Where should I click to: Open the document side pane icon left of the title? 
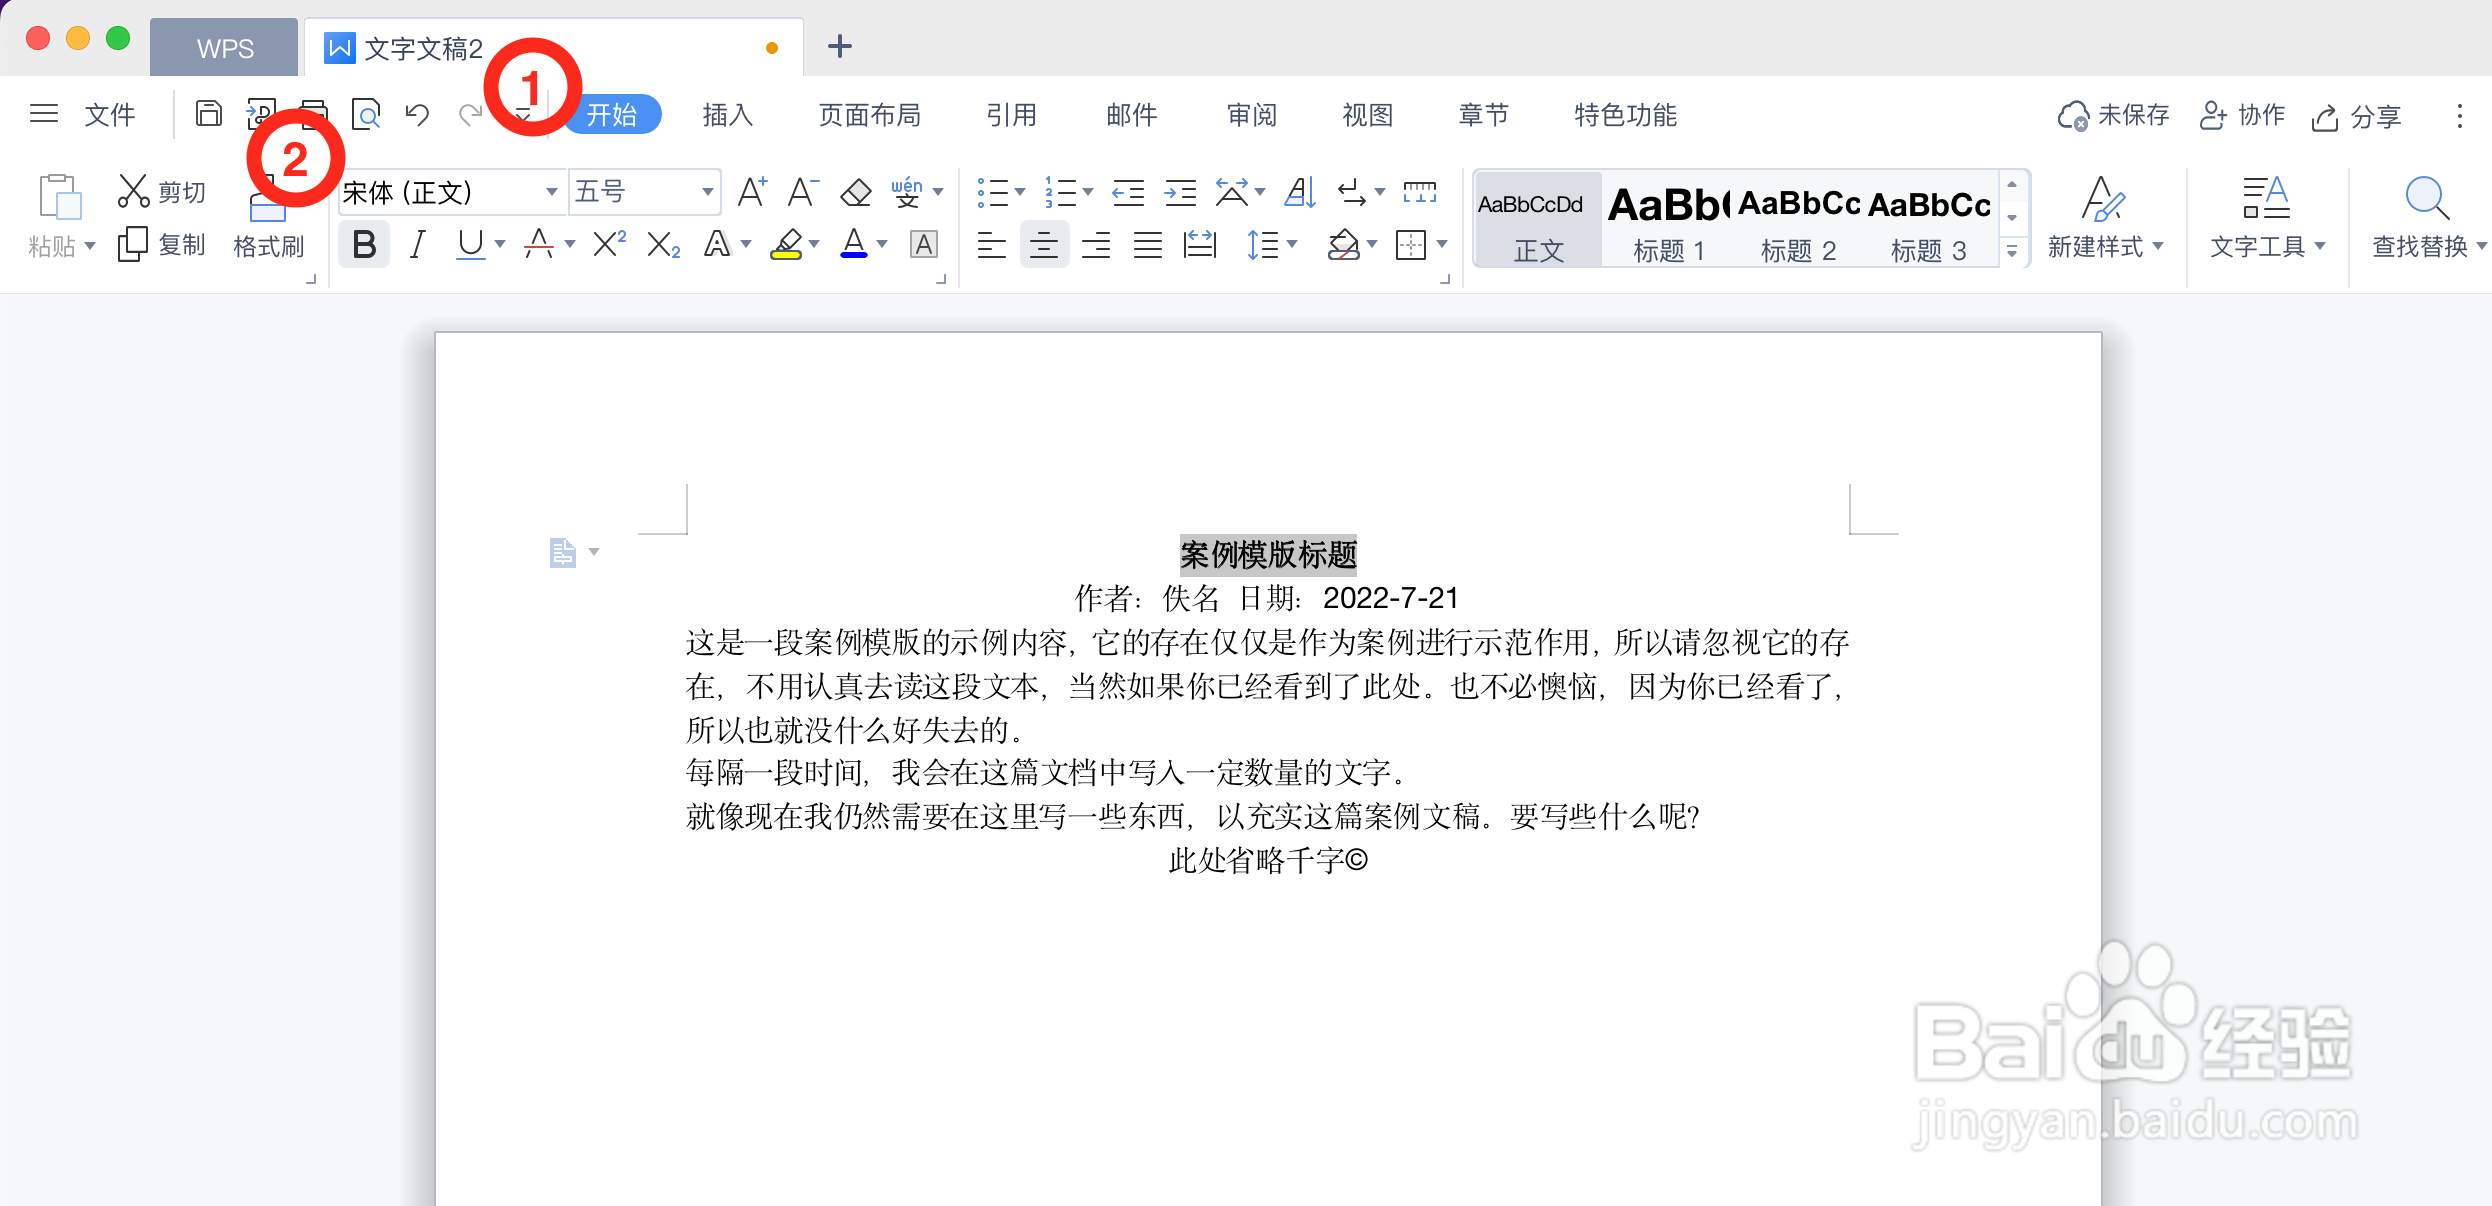click(x=563, y=552)
